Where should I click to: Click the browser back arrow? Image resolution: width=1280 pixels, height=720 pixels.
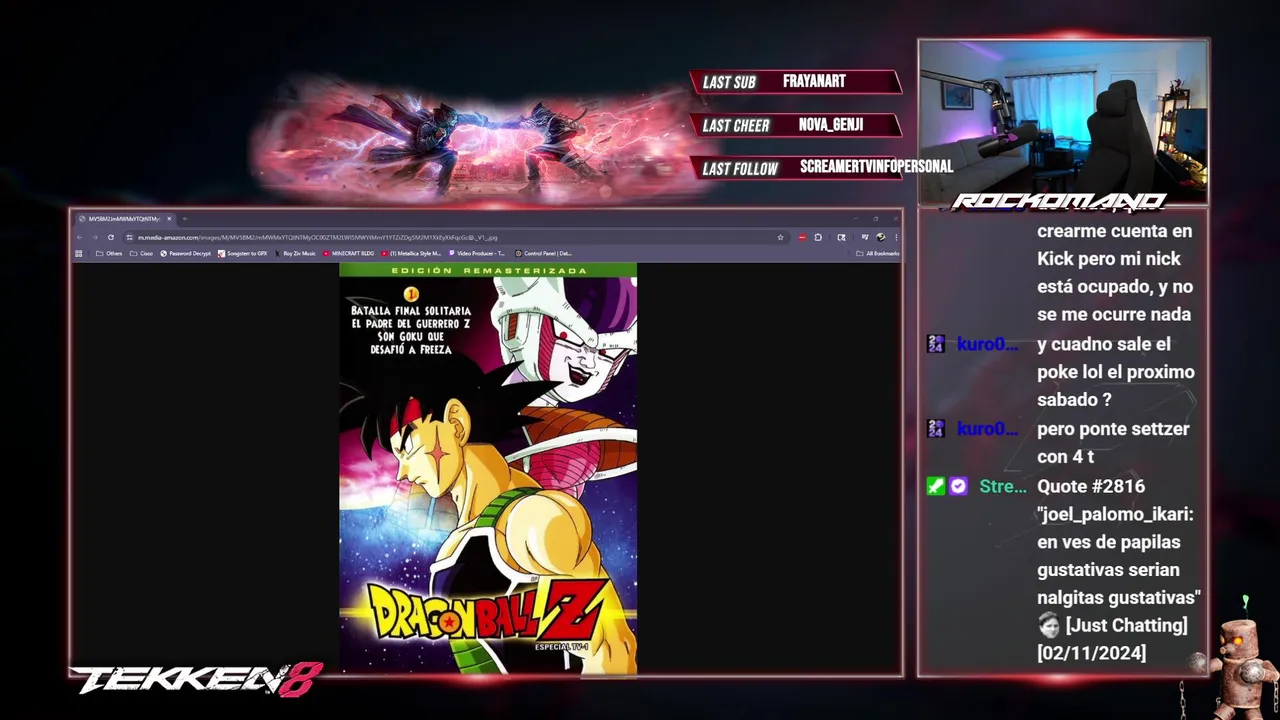pos(79,237)
